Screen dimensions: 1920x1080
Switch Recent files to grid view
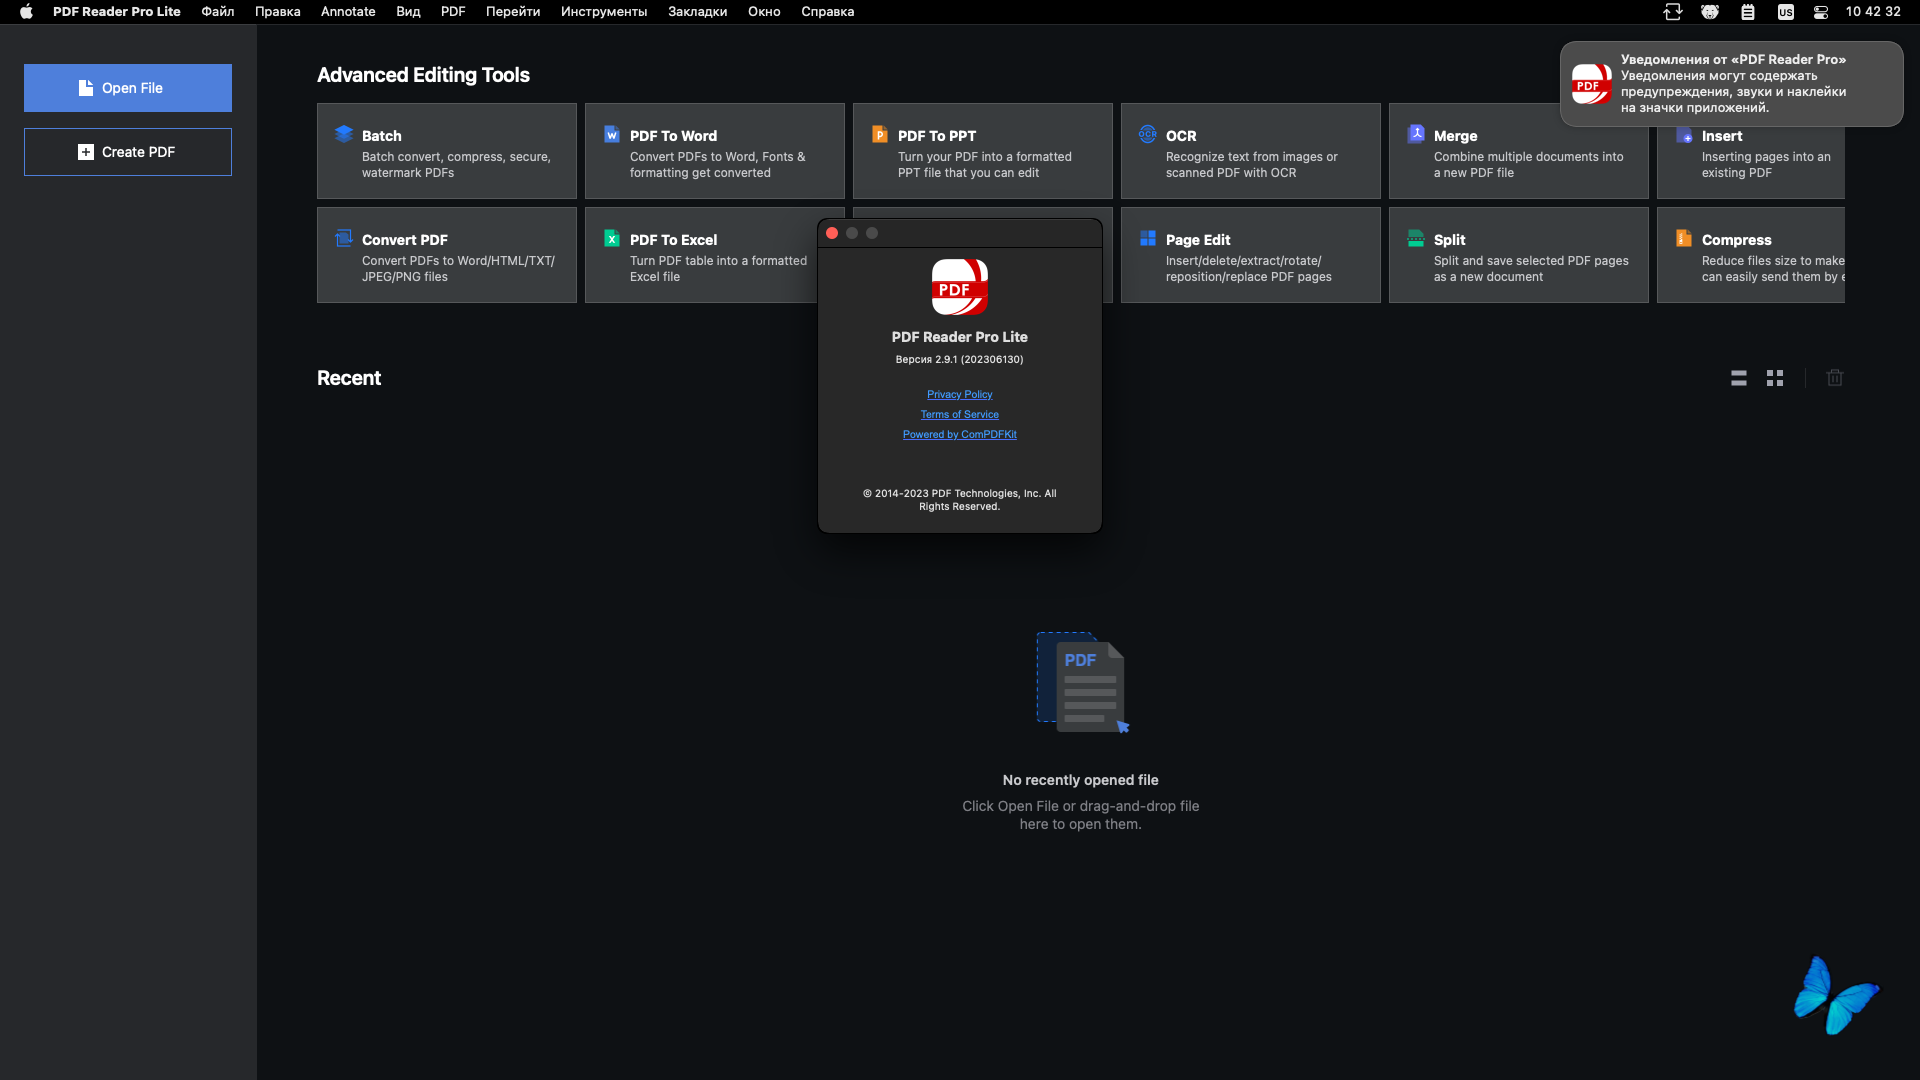[x=1775, y=378]
